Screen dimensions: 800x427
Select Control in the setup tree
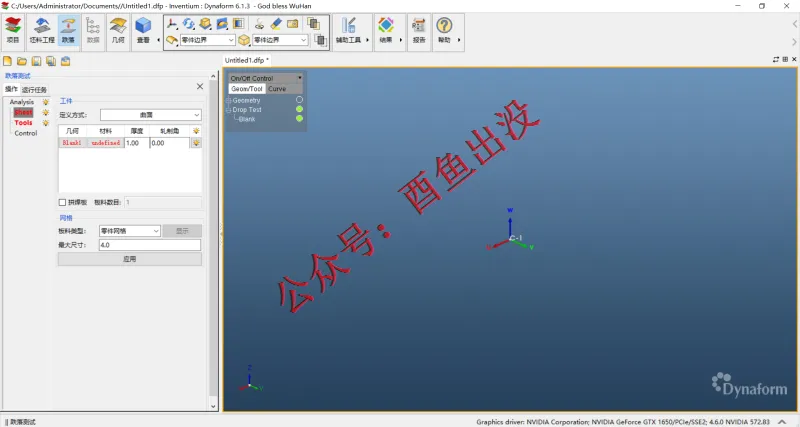coord(26,133)
